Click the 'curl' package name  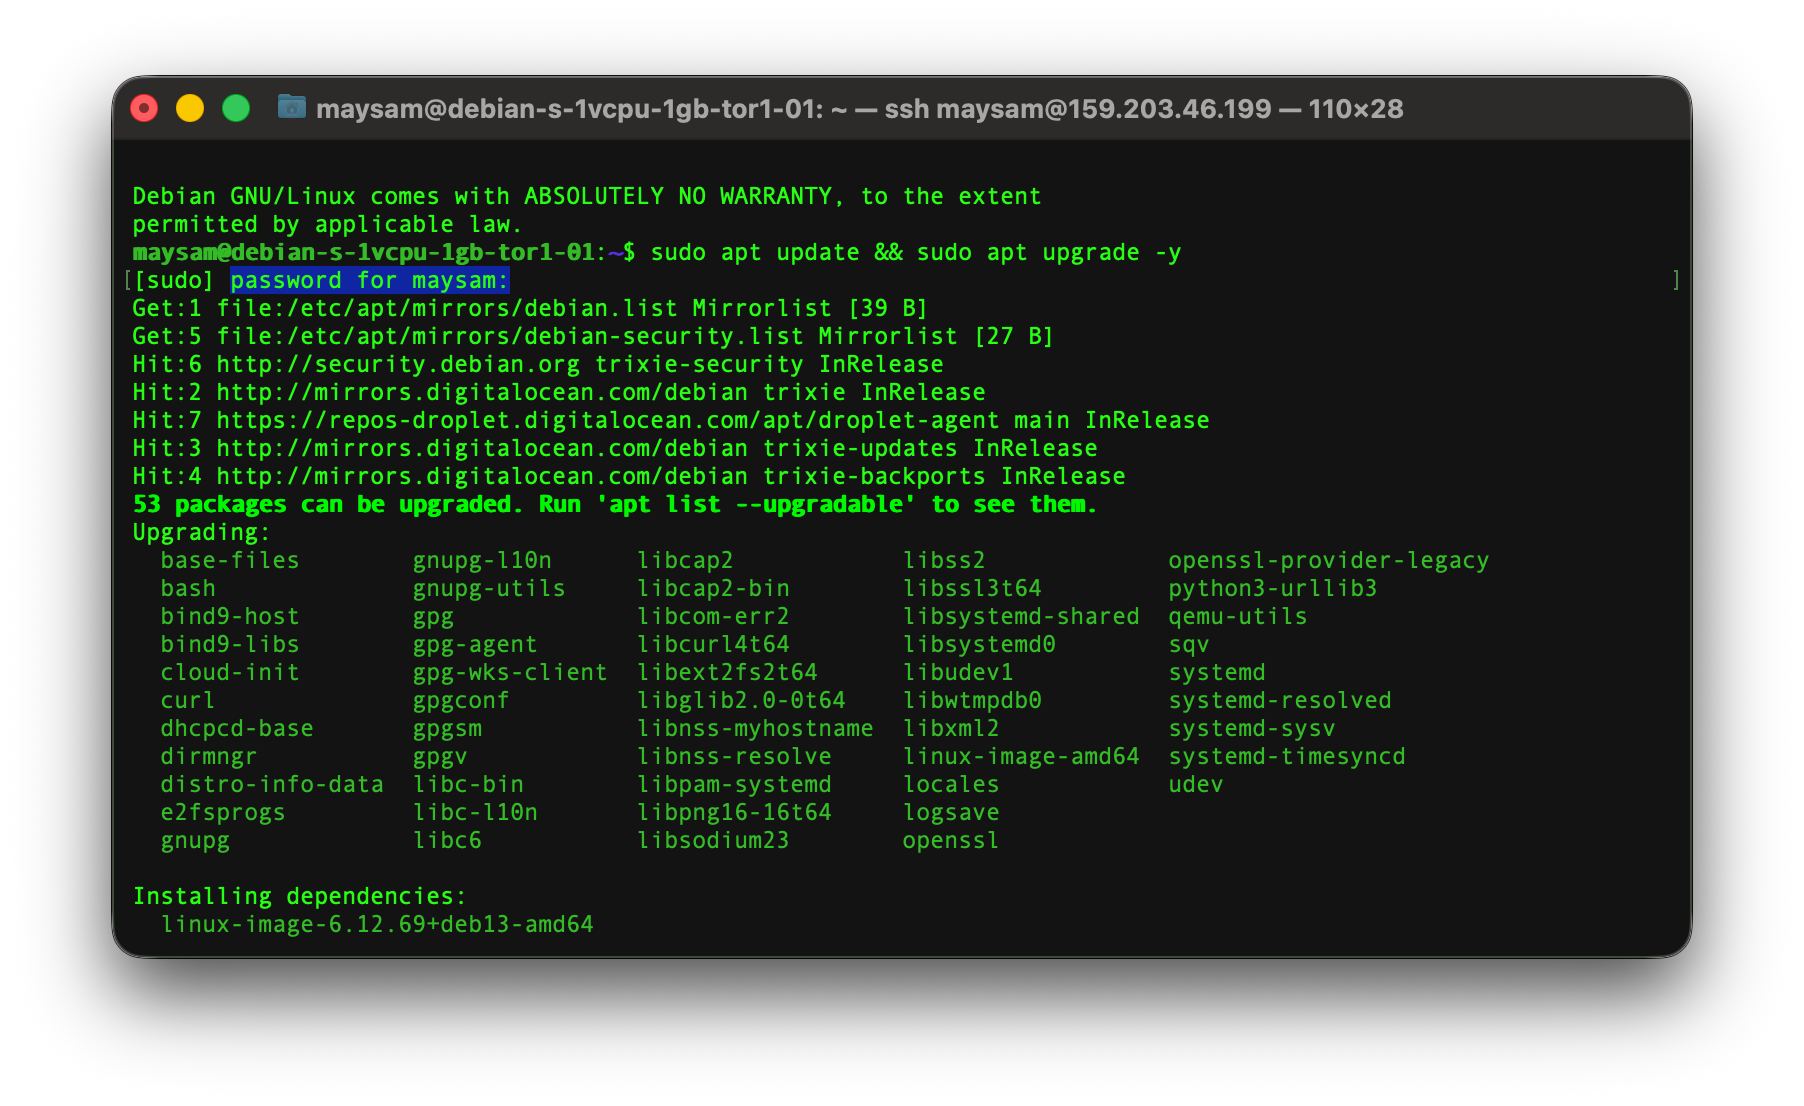188,700
